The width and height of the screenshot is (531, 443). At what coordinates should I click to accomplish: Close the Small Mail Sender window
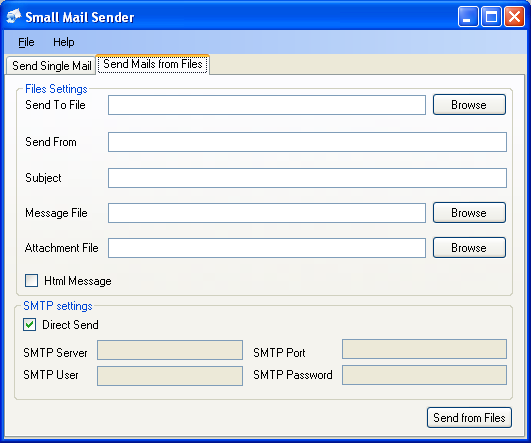coord(514,16)
